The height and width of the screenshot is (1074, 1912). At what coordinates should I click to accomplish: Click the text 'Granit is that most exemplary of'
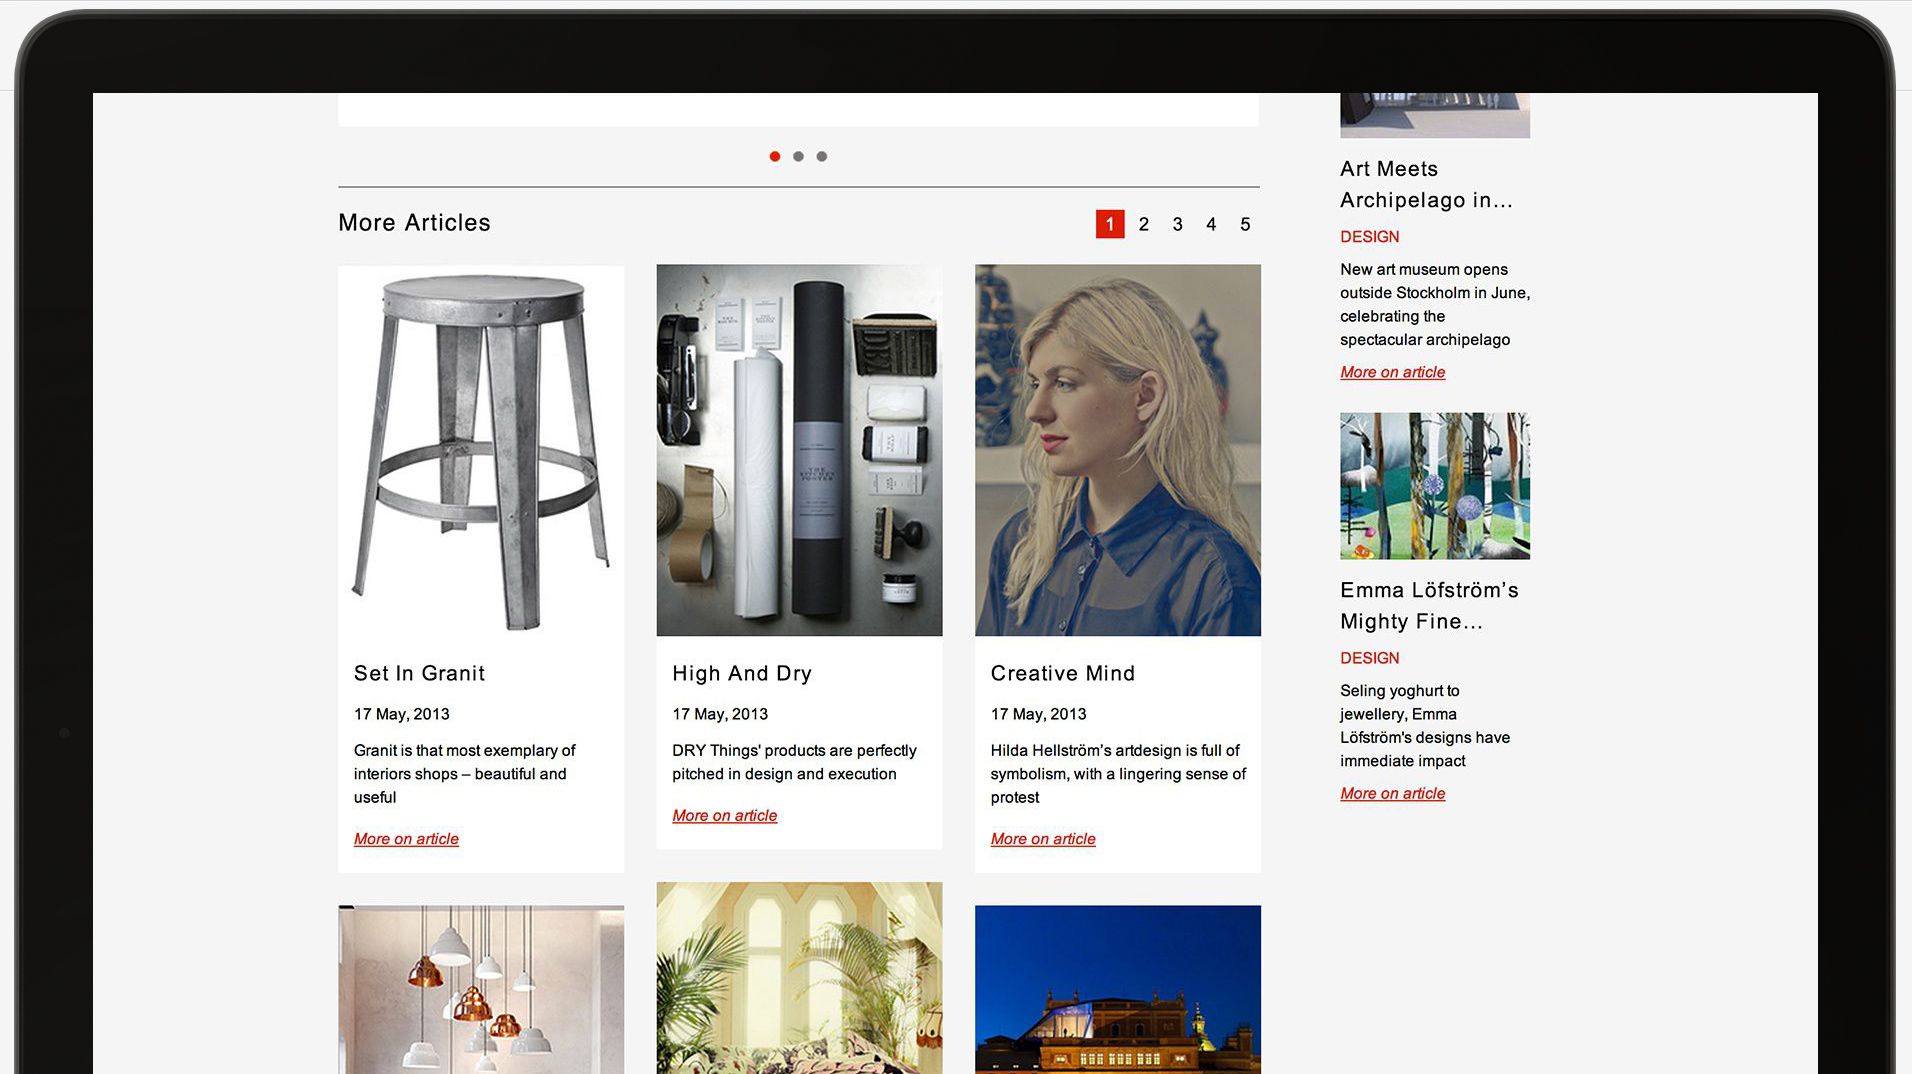tap(465, 750)
